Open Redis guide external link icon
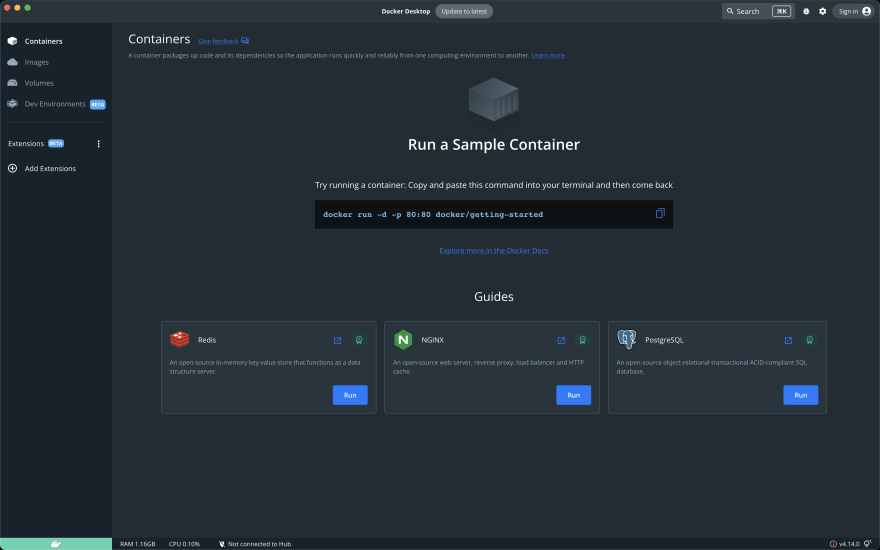Screen dimensions: 880x550 pyautogui.click(x=337, y=340)
